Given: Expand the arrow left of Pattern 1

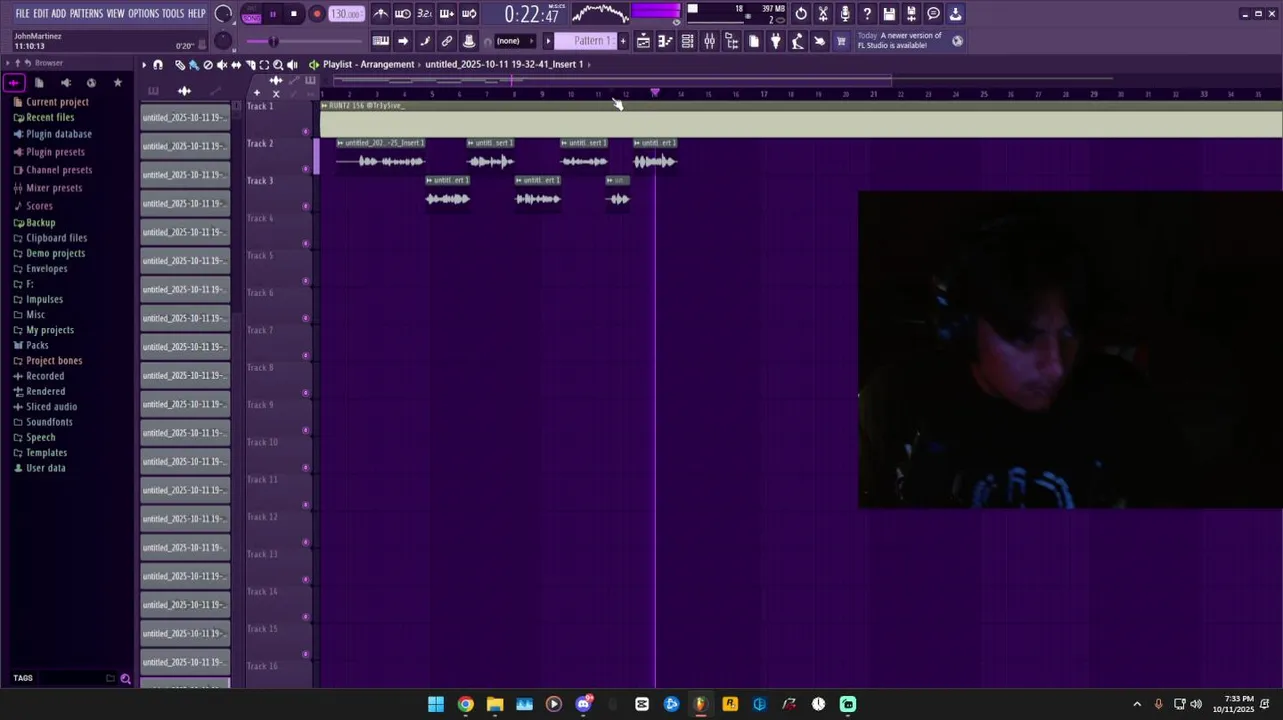Looking at the screenshot, I should (x=548, y=41).
